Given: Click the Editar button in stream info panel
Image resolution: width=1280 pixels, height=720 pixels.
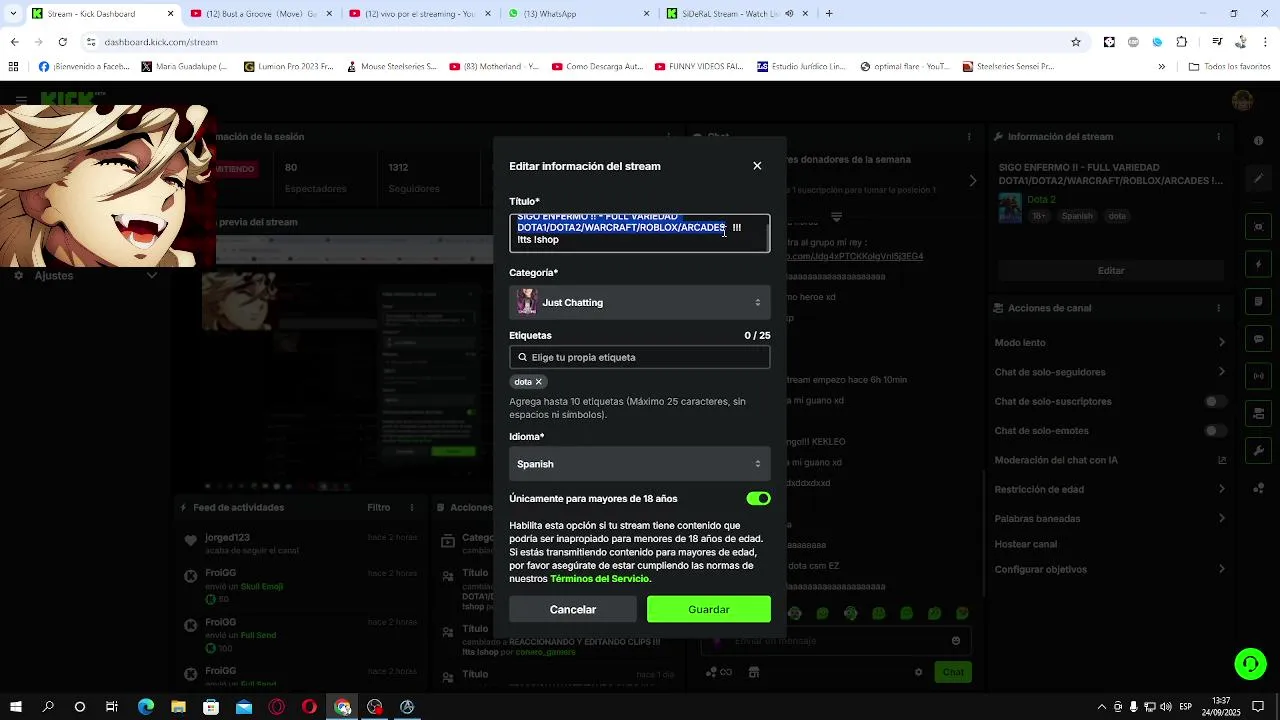Looking at the screenshot, I should click(1111, 270).
